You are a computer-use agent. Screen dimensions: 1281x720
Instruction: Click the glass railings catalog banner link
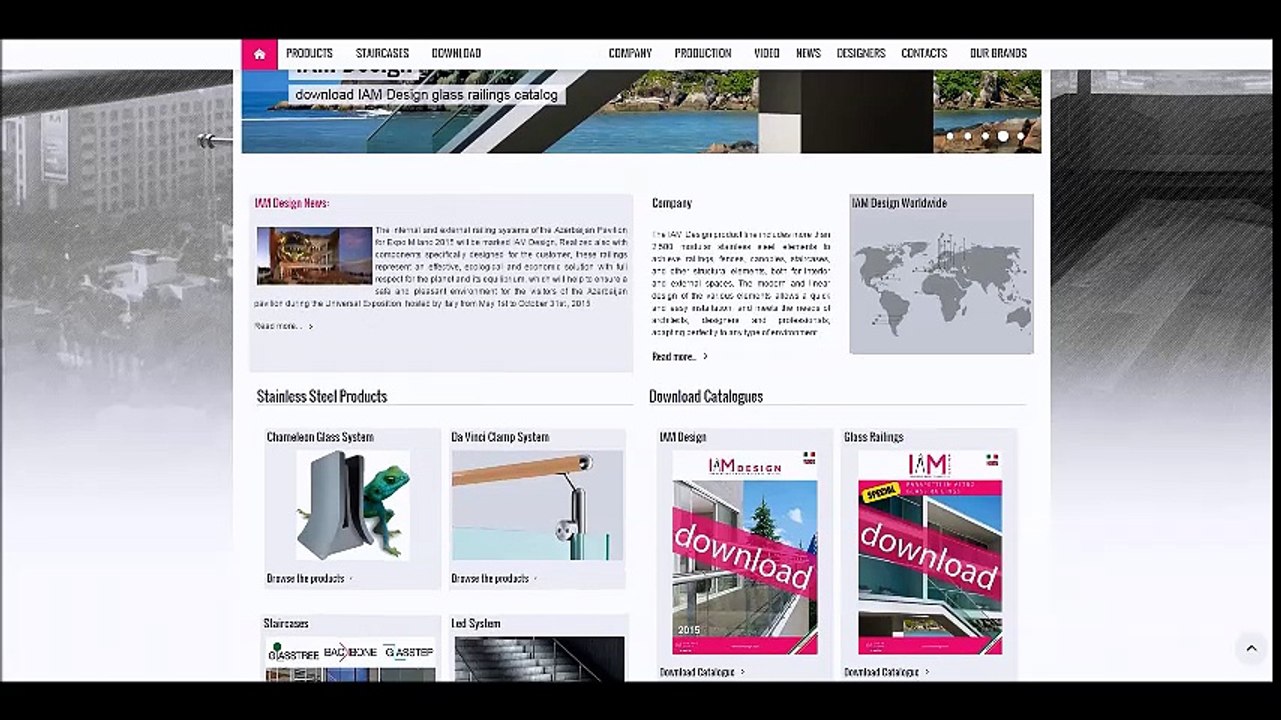426,95
